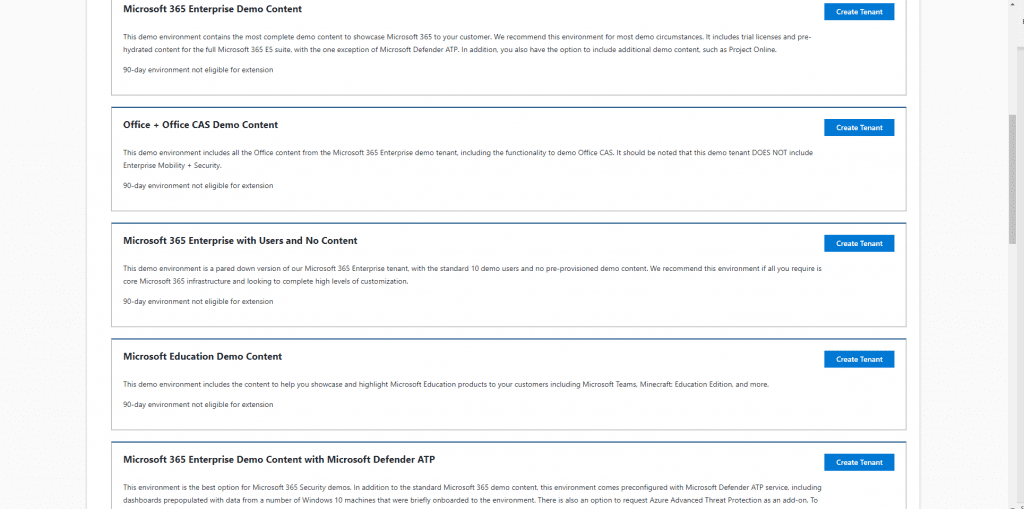1024x509 pixels.
Task: Create tenant for Microsoft 365 Enterprise Demo Content
Action: point(859,12)
